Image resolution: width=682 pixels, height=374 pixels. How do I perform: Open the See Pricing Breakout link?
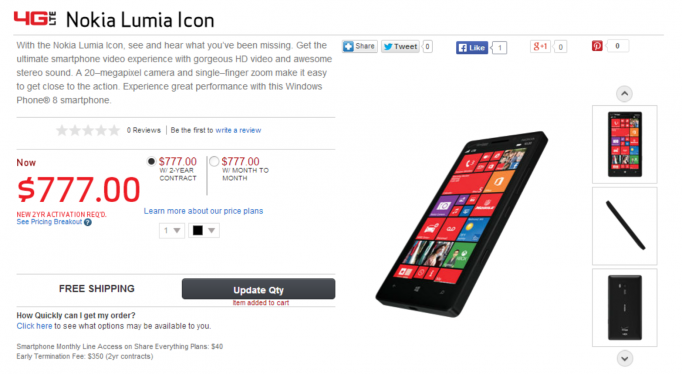(49, 222)
